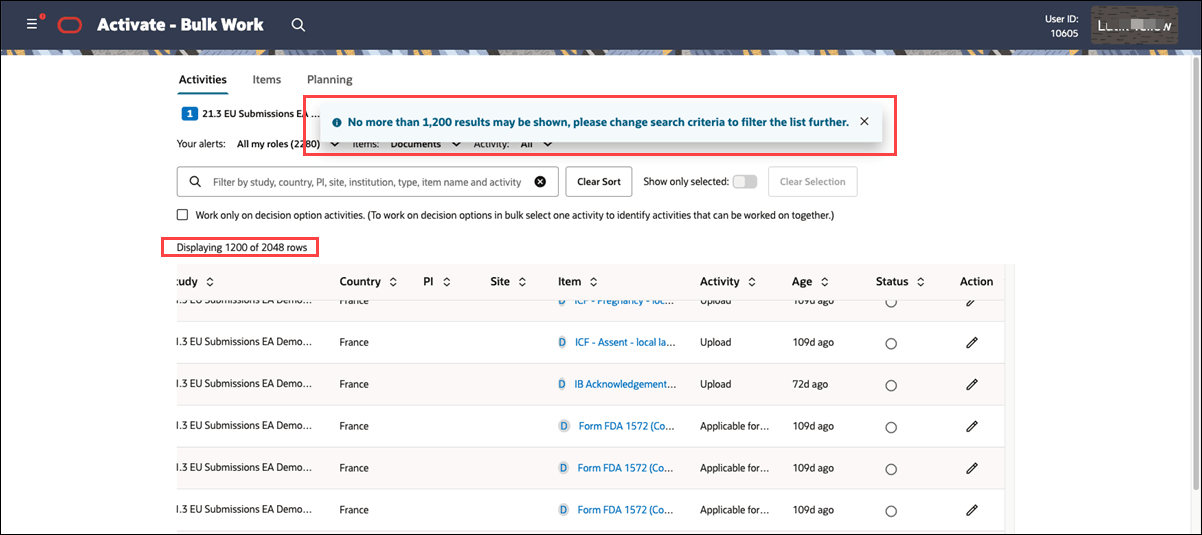
Task: Sort by the Status column
Action: pyautogui.click(x=920, y=282)
